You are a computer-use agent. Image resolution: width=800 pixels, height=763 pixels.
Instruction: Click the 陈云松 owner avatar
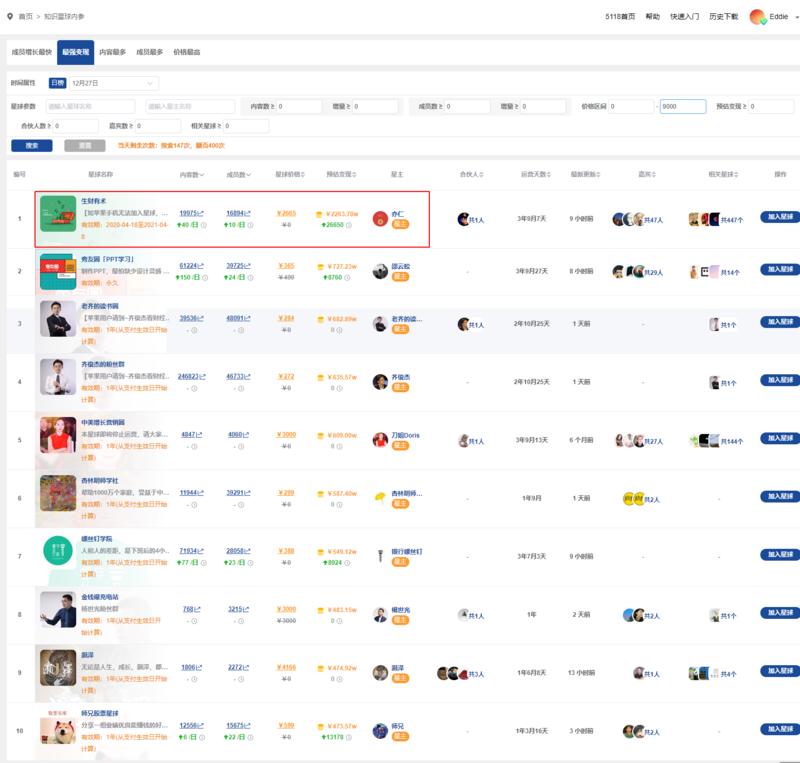[380, 271]
